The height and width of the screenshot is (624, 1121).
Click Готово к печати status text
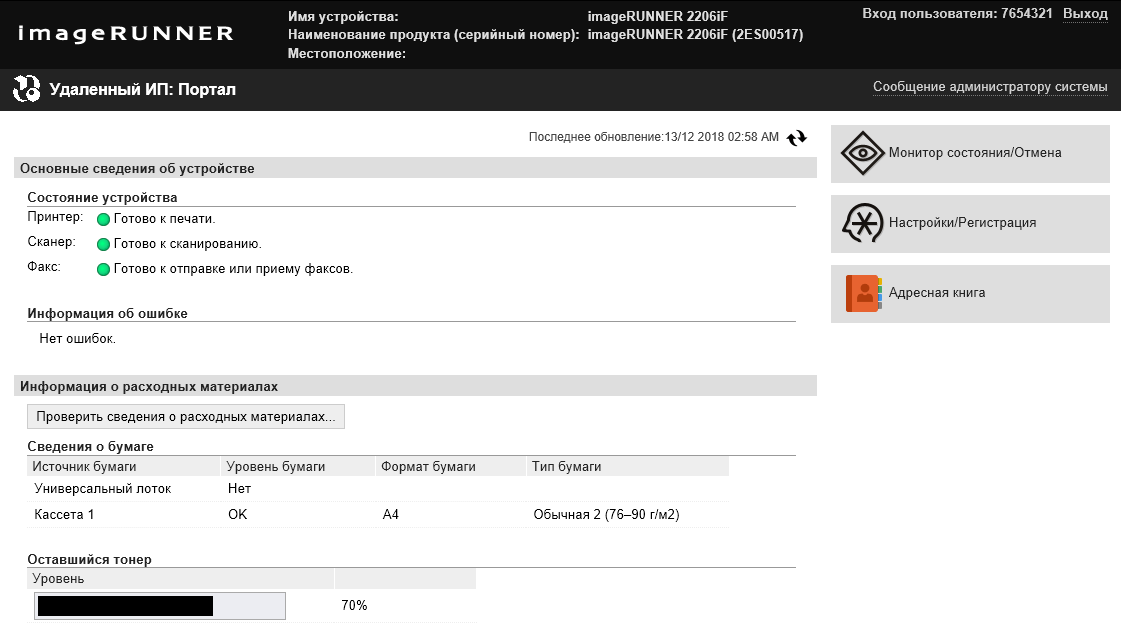pos(164,219)
